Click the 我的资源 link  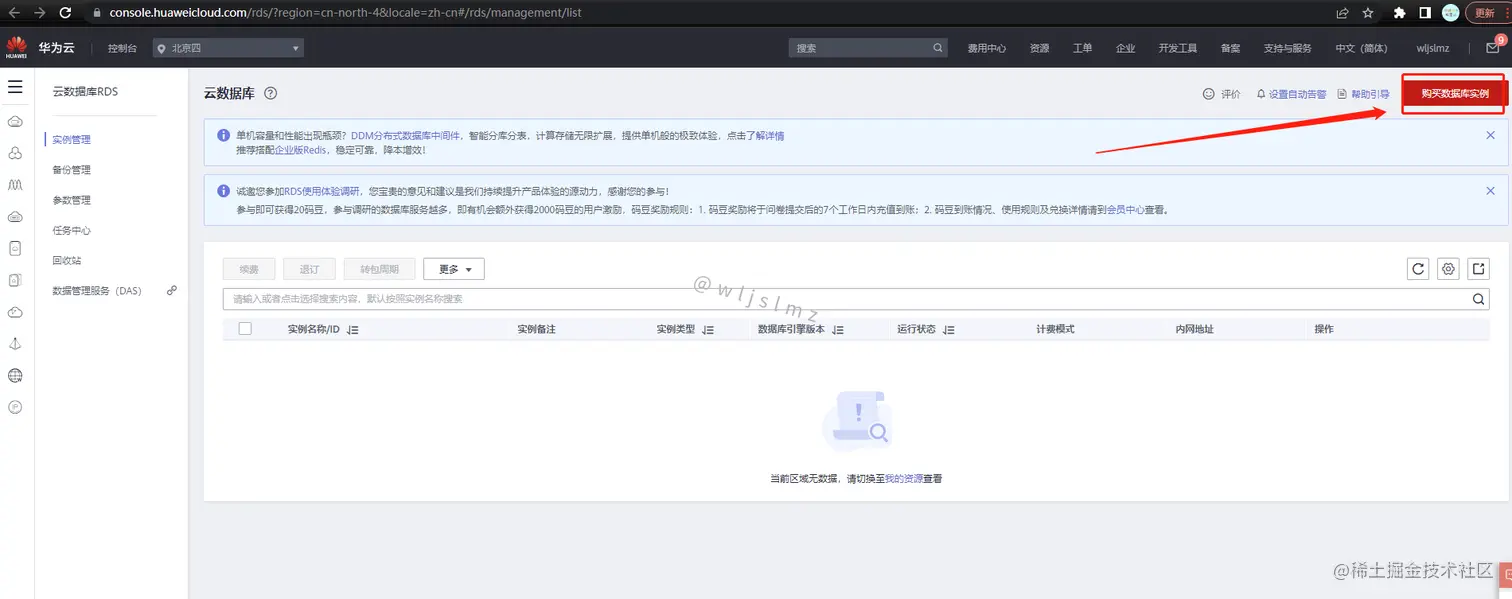pyautogui.click(x=904, y=479)
